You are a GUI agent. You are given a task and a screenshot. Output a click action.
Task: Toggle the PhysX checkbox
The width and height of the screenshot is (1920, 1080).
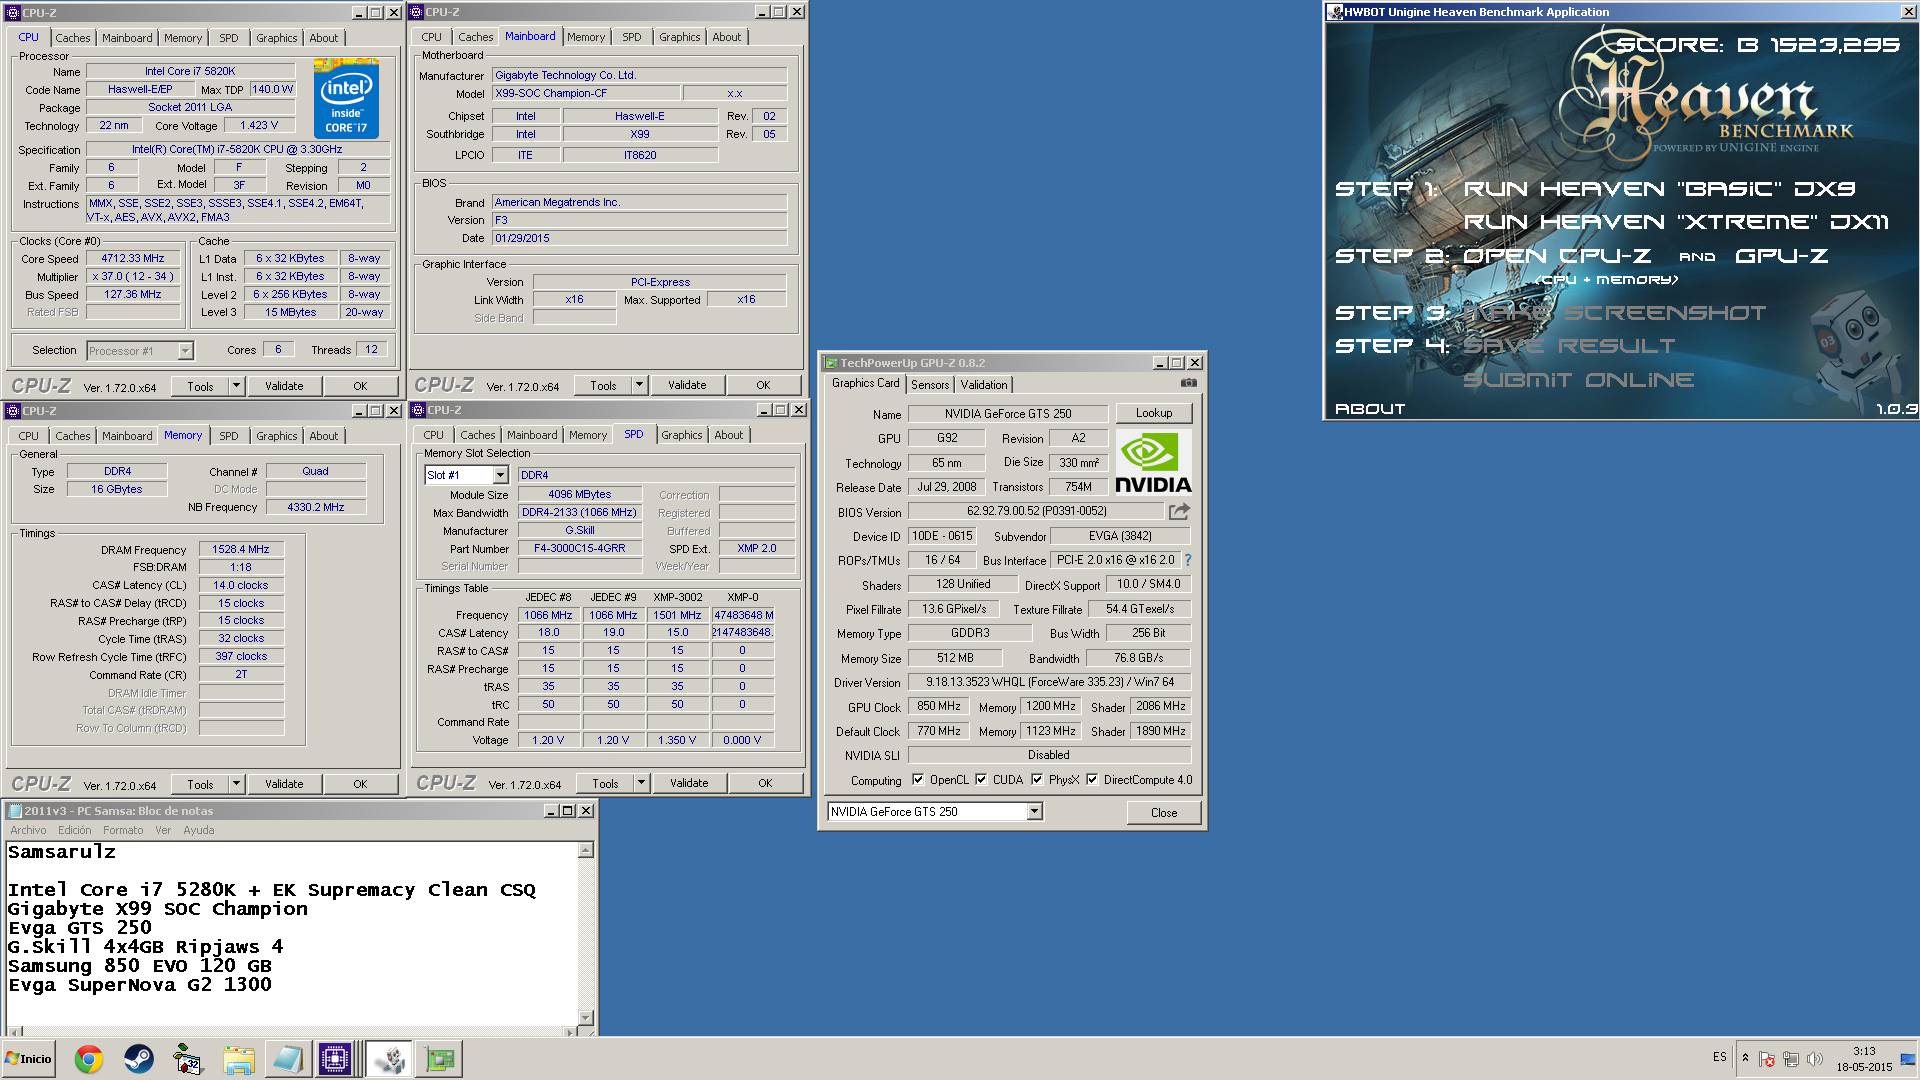[x=1037, y=780]
